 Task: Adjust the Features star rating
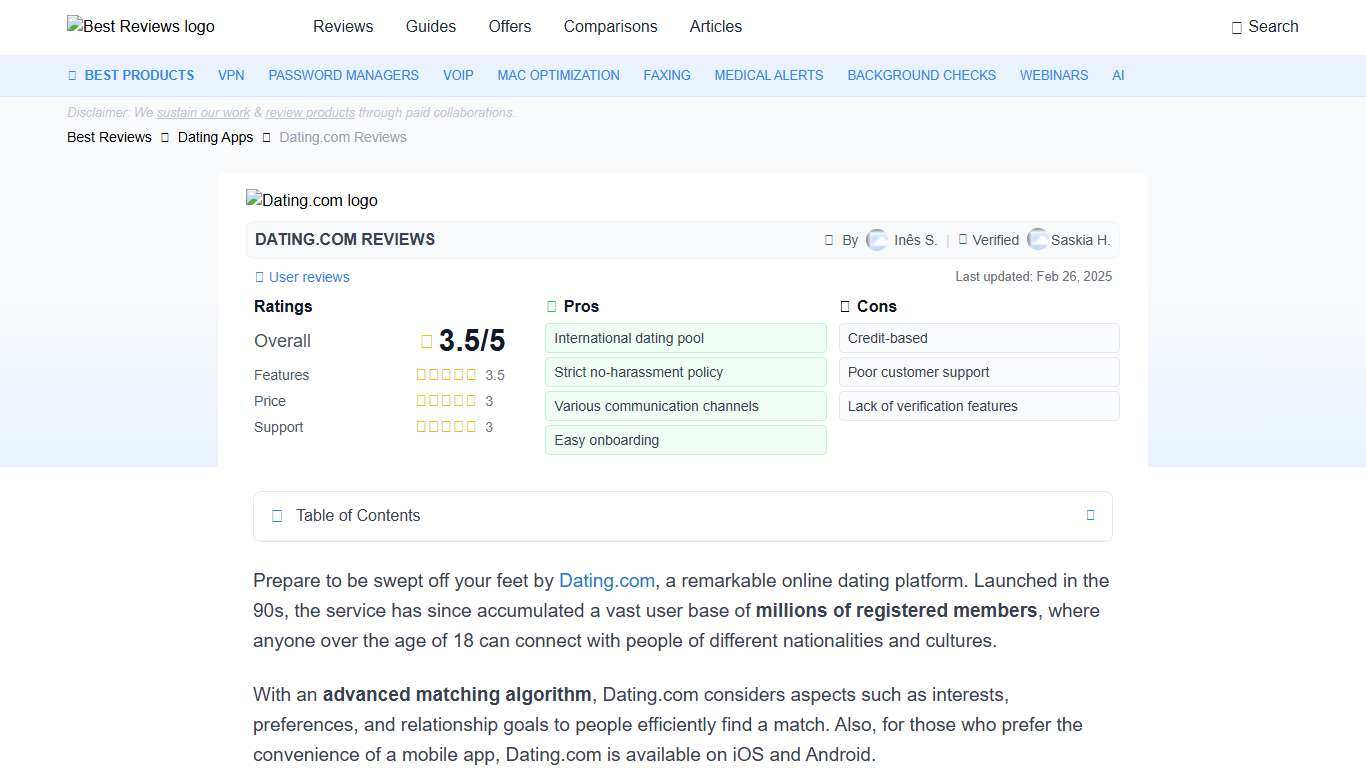tap(447, 374)
